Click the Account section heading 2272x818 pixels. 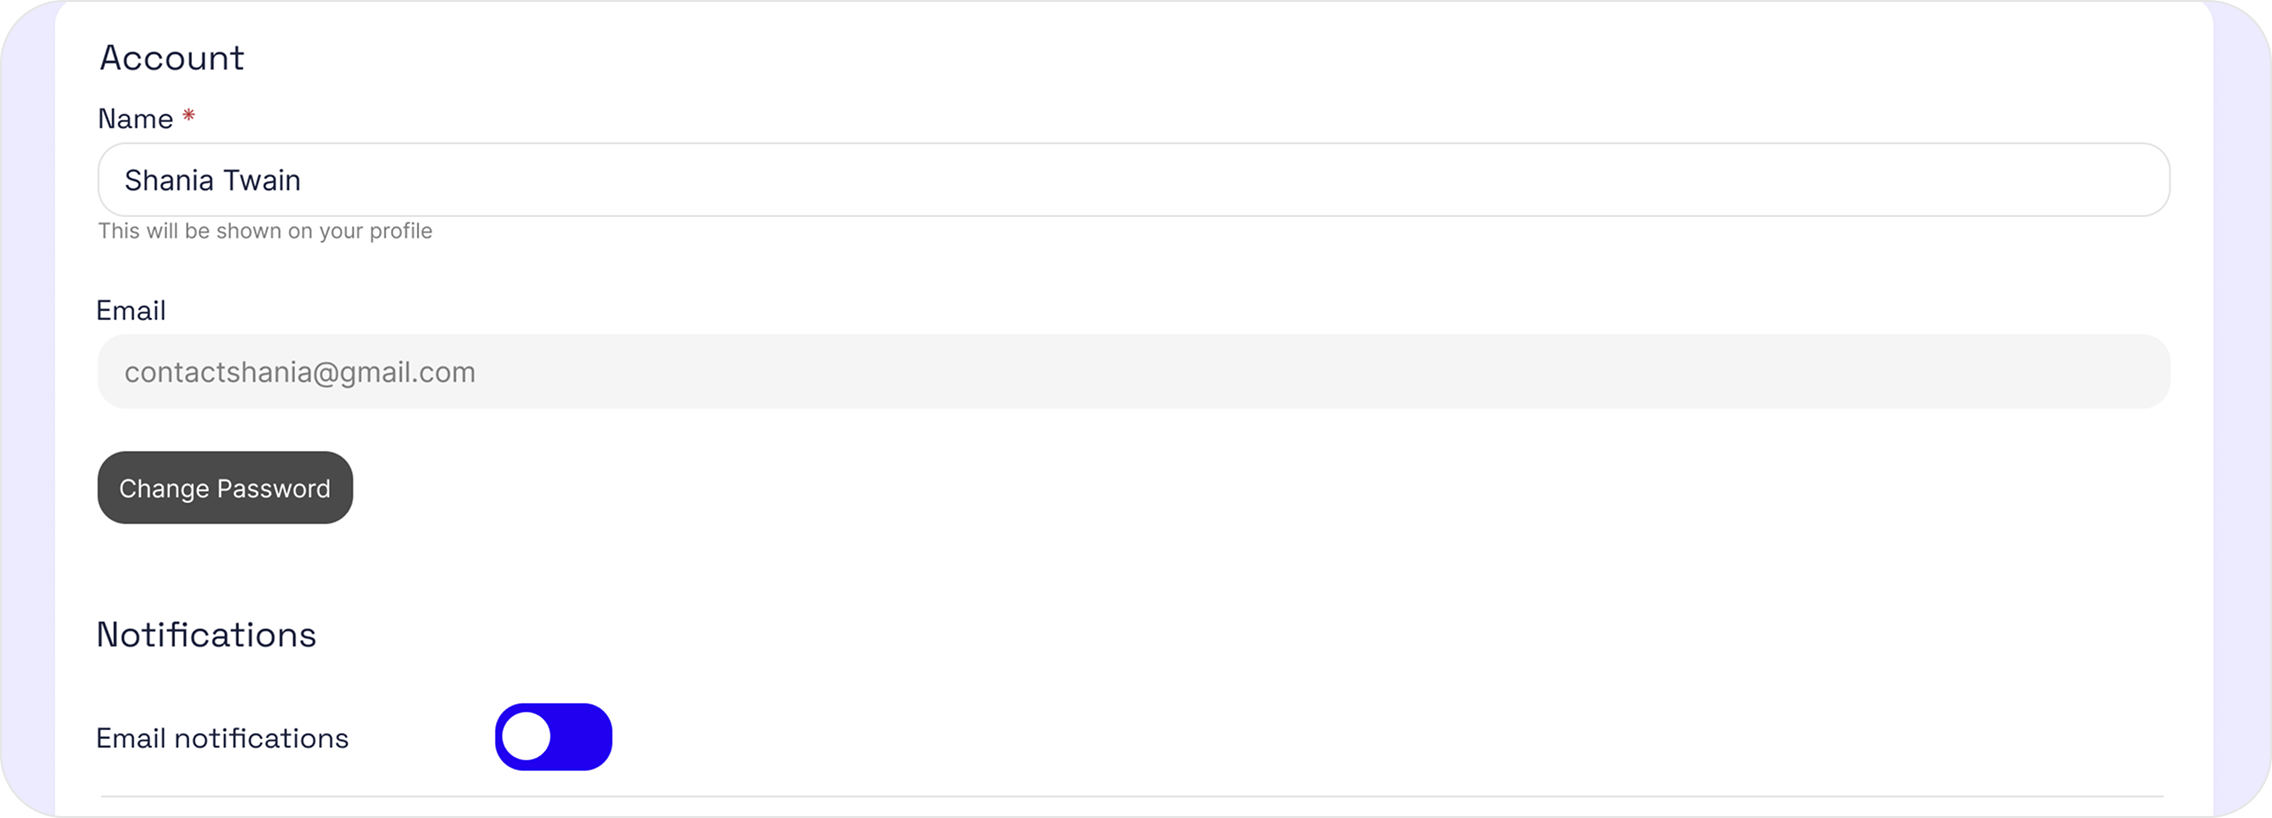click(x=170, y=57)
